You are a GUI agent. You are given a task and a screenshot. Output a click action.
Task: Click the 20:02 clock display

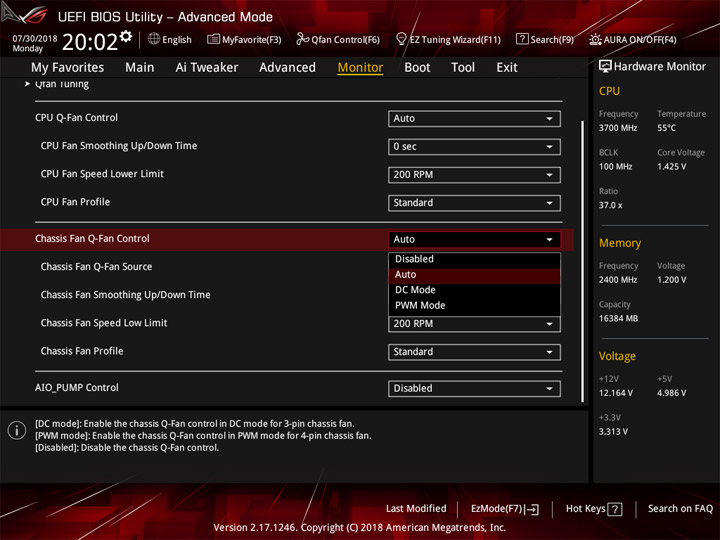90,42
